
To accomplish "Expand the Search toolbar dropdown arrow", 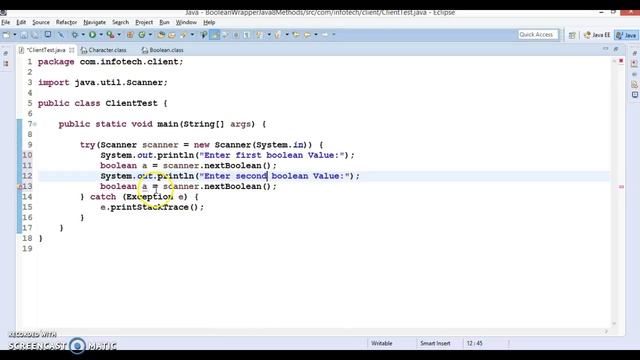I will (192, 35).
